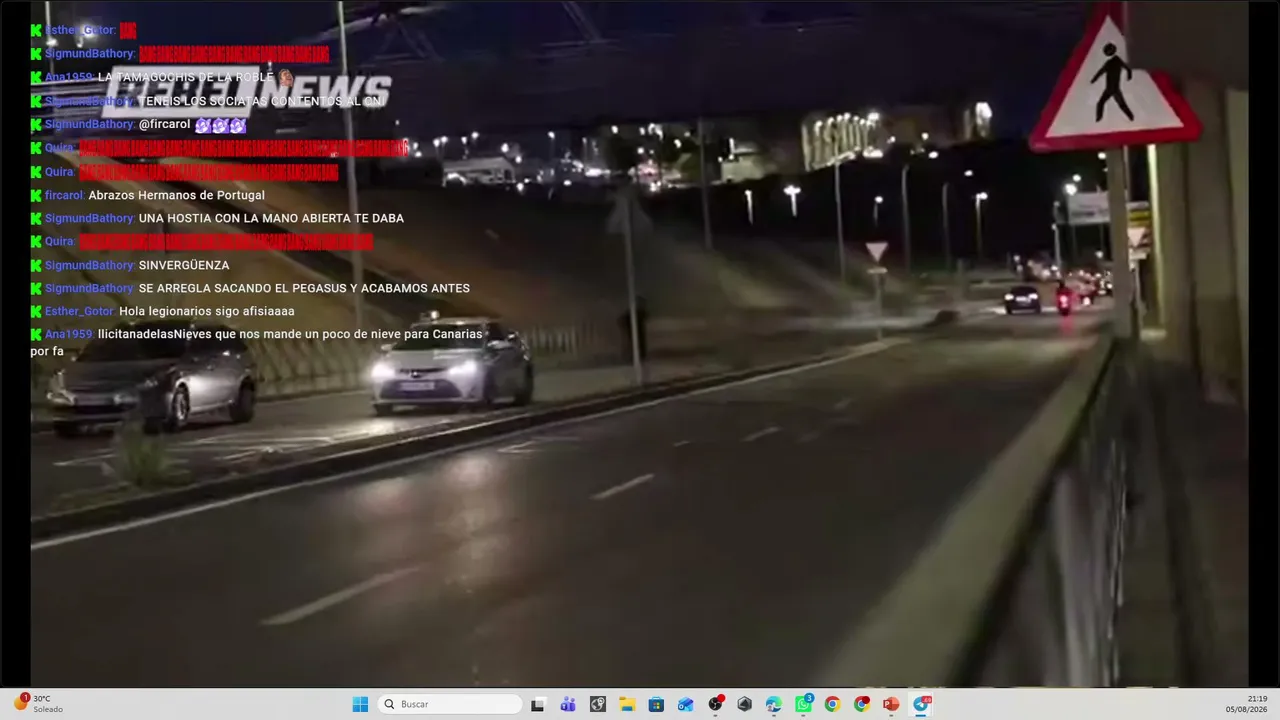Click message 'IlicitanadelasNieves que nos mande'
This screenshot has height=720, width=1280.
point(257,342)
